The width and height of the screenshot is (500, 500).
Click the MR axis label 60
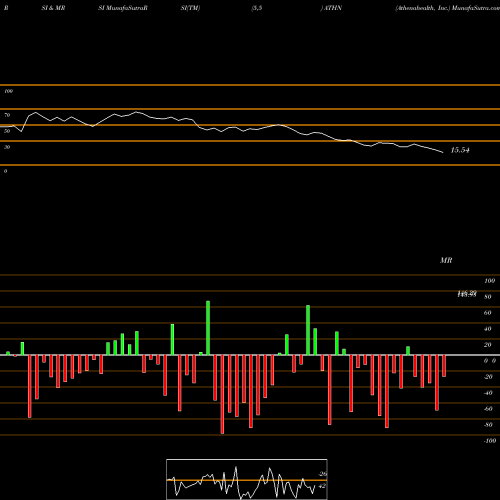coord(488,313)
